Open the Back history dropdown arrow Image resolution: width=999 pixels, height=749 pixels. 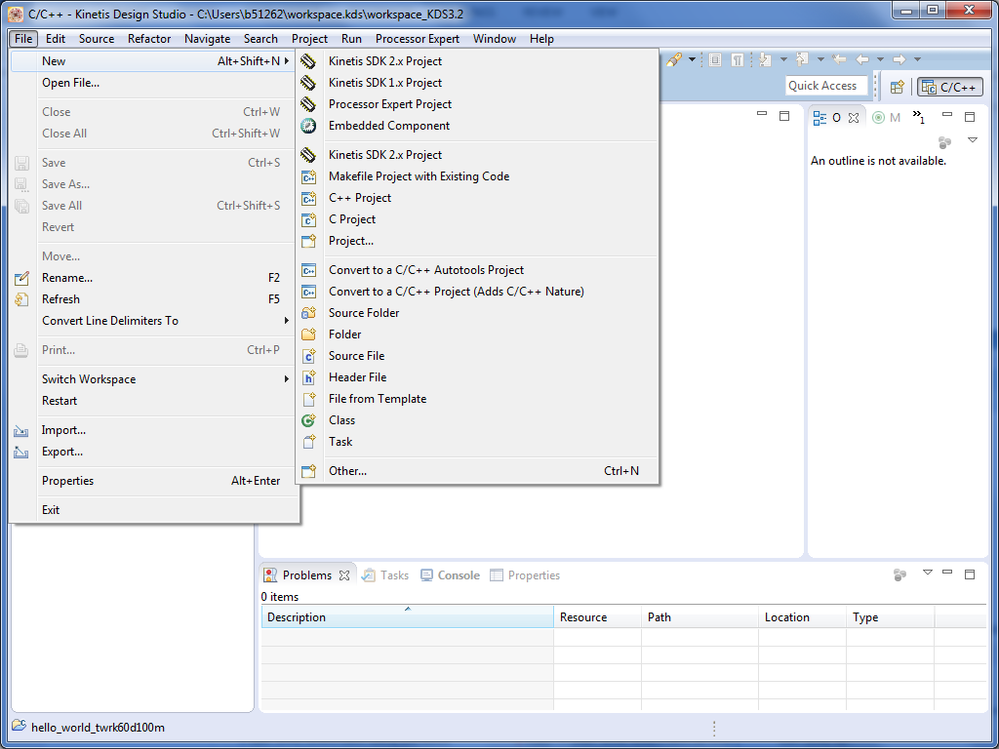coord(880,60)
